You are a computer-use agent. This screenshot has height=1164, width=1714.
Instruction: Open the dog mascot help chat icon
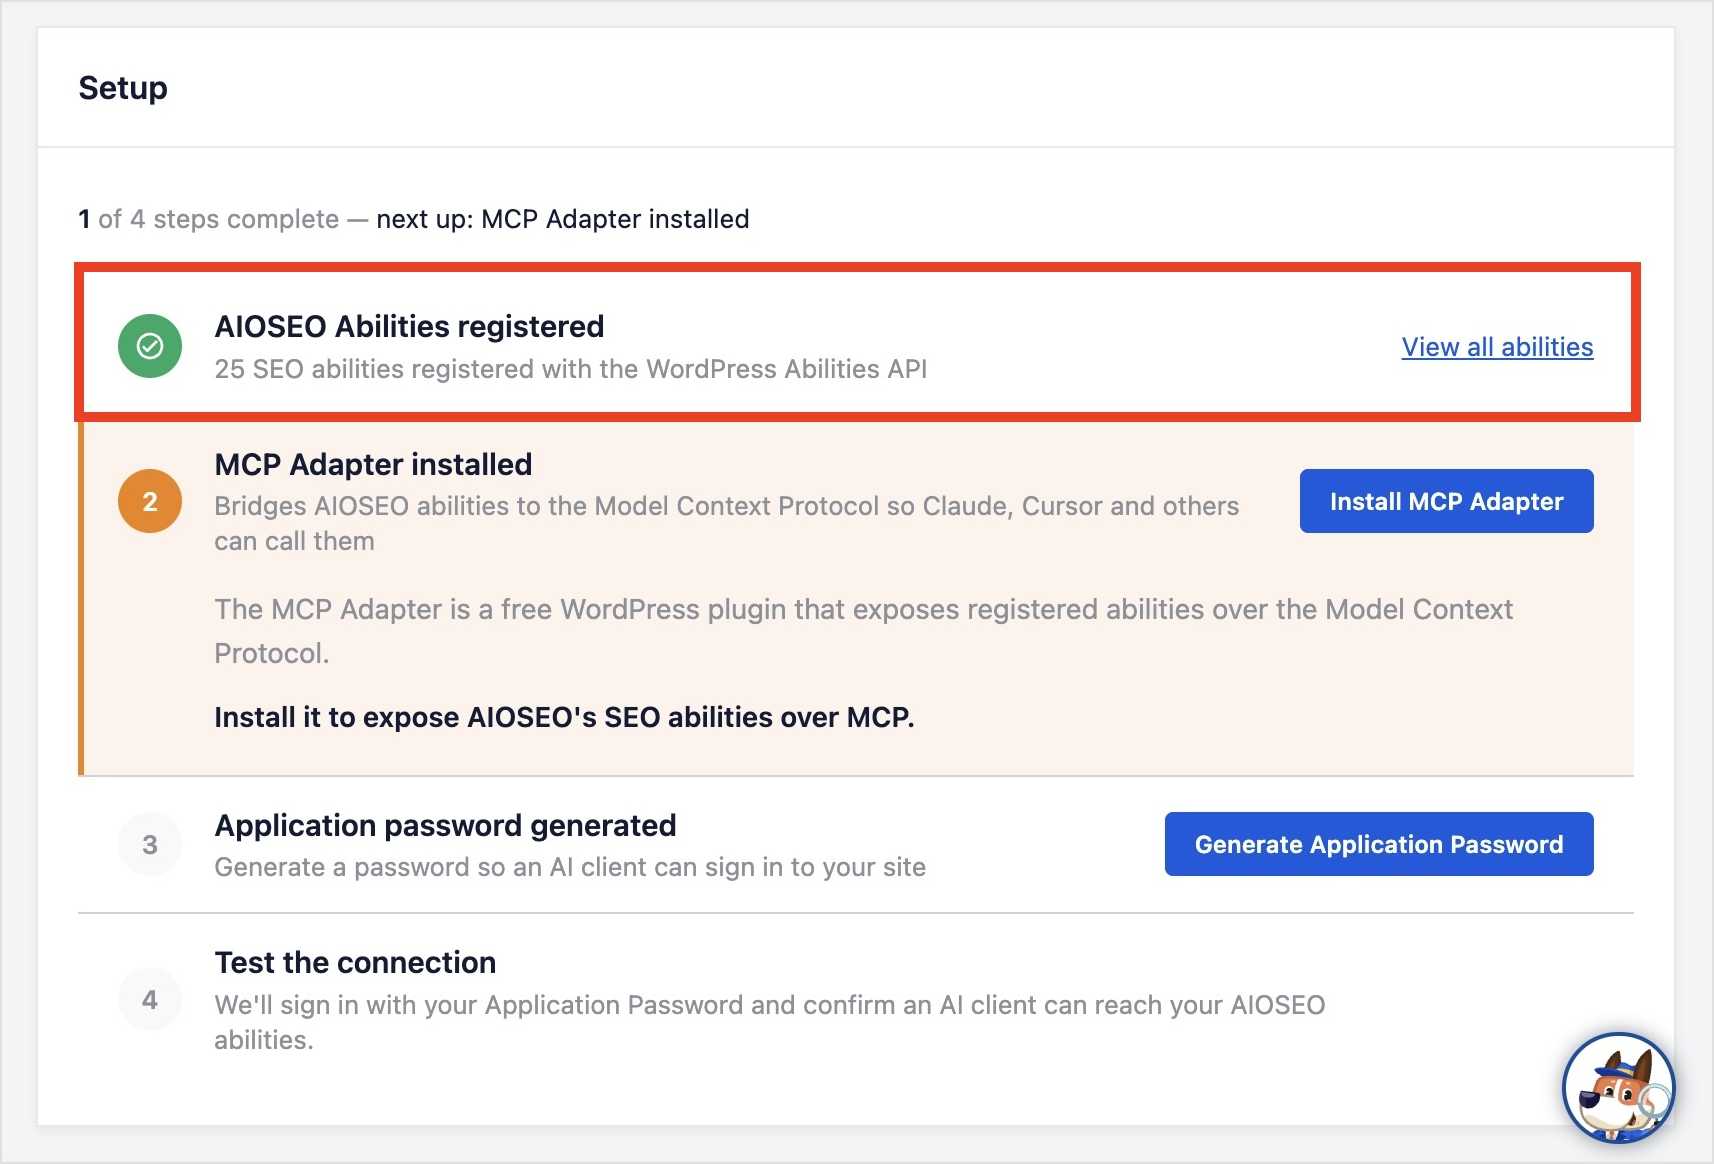[x=1618, y=1088]
